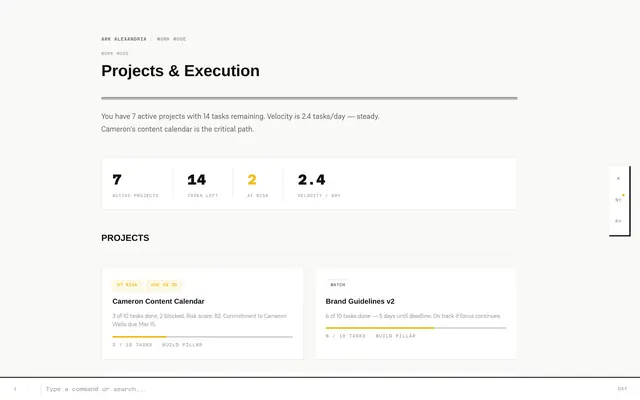The width and height of the screenshot is (640, 400).
Task: Click the middle side rail item with yellow dot
Action: click(x=618, y=200)
